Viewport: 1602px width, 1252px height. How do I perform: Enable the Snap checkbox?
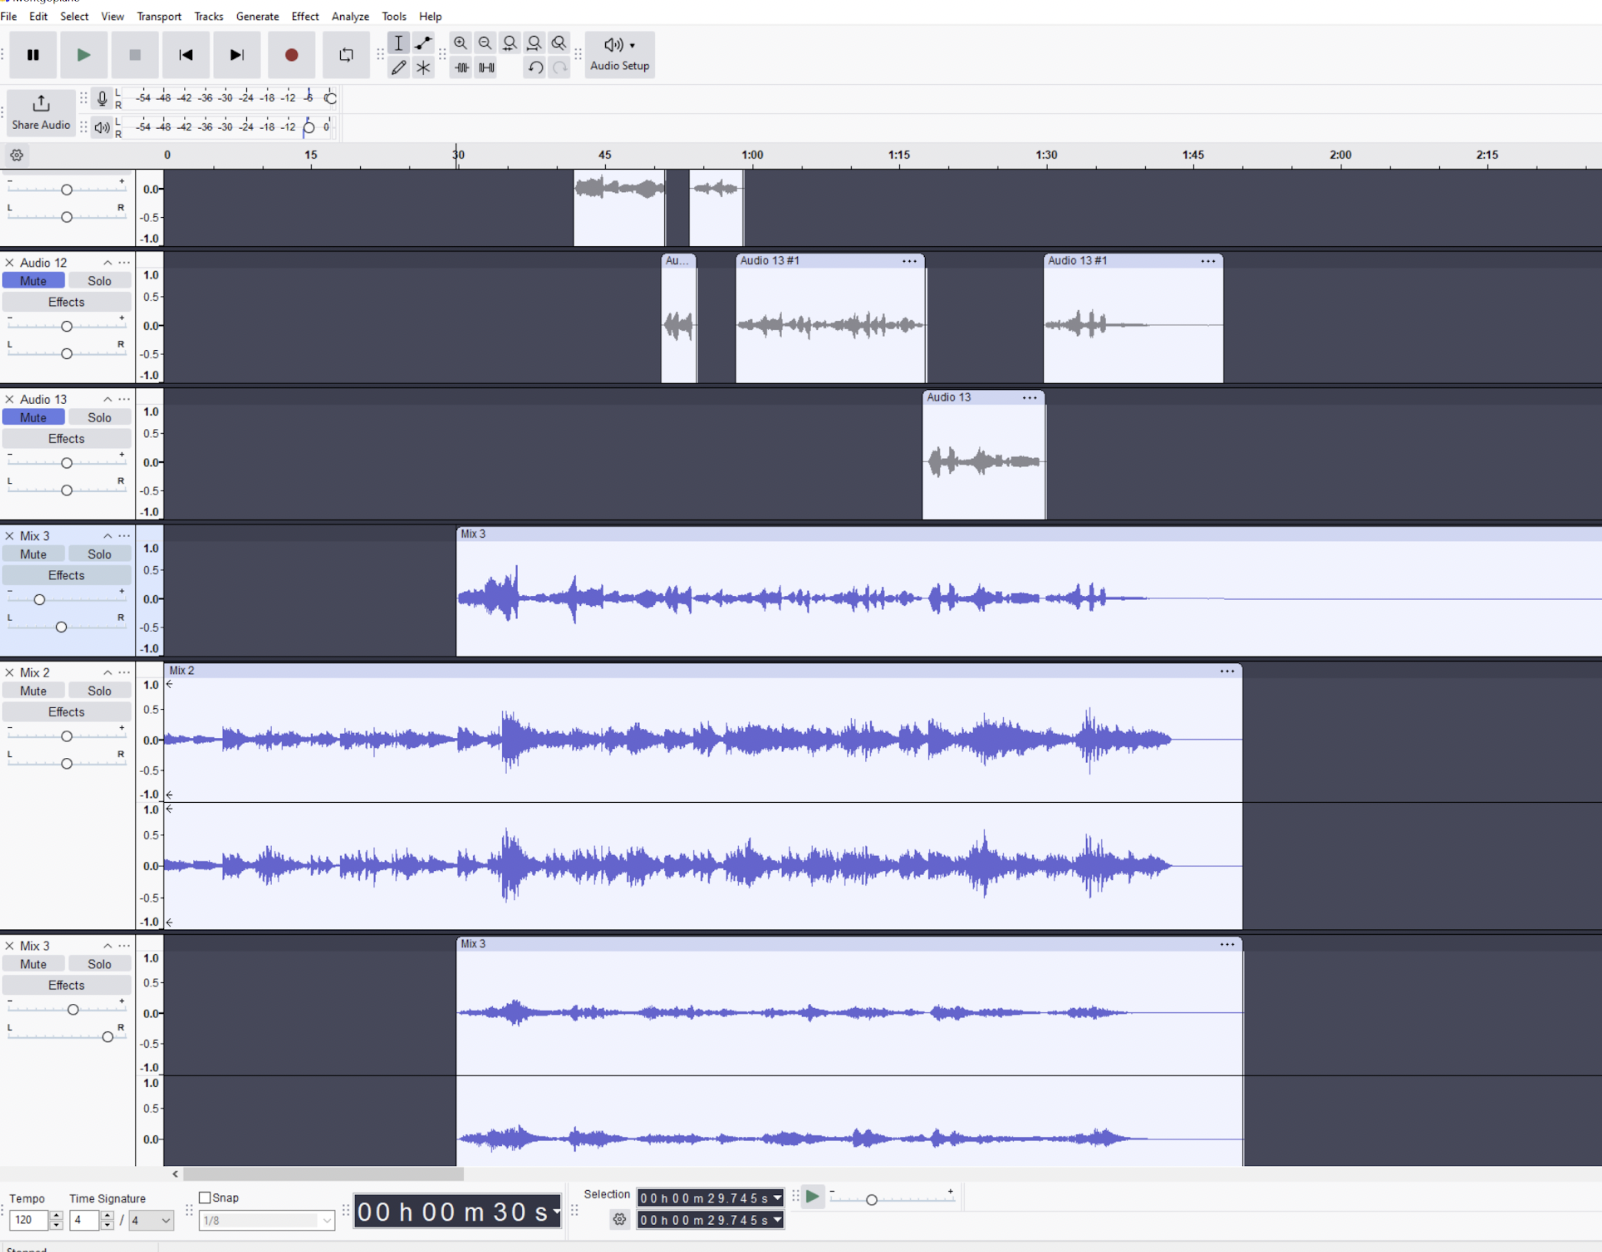pos(205,1198)
